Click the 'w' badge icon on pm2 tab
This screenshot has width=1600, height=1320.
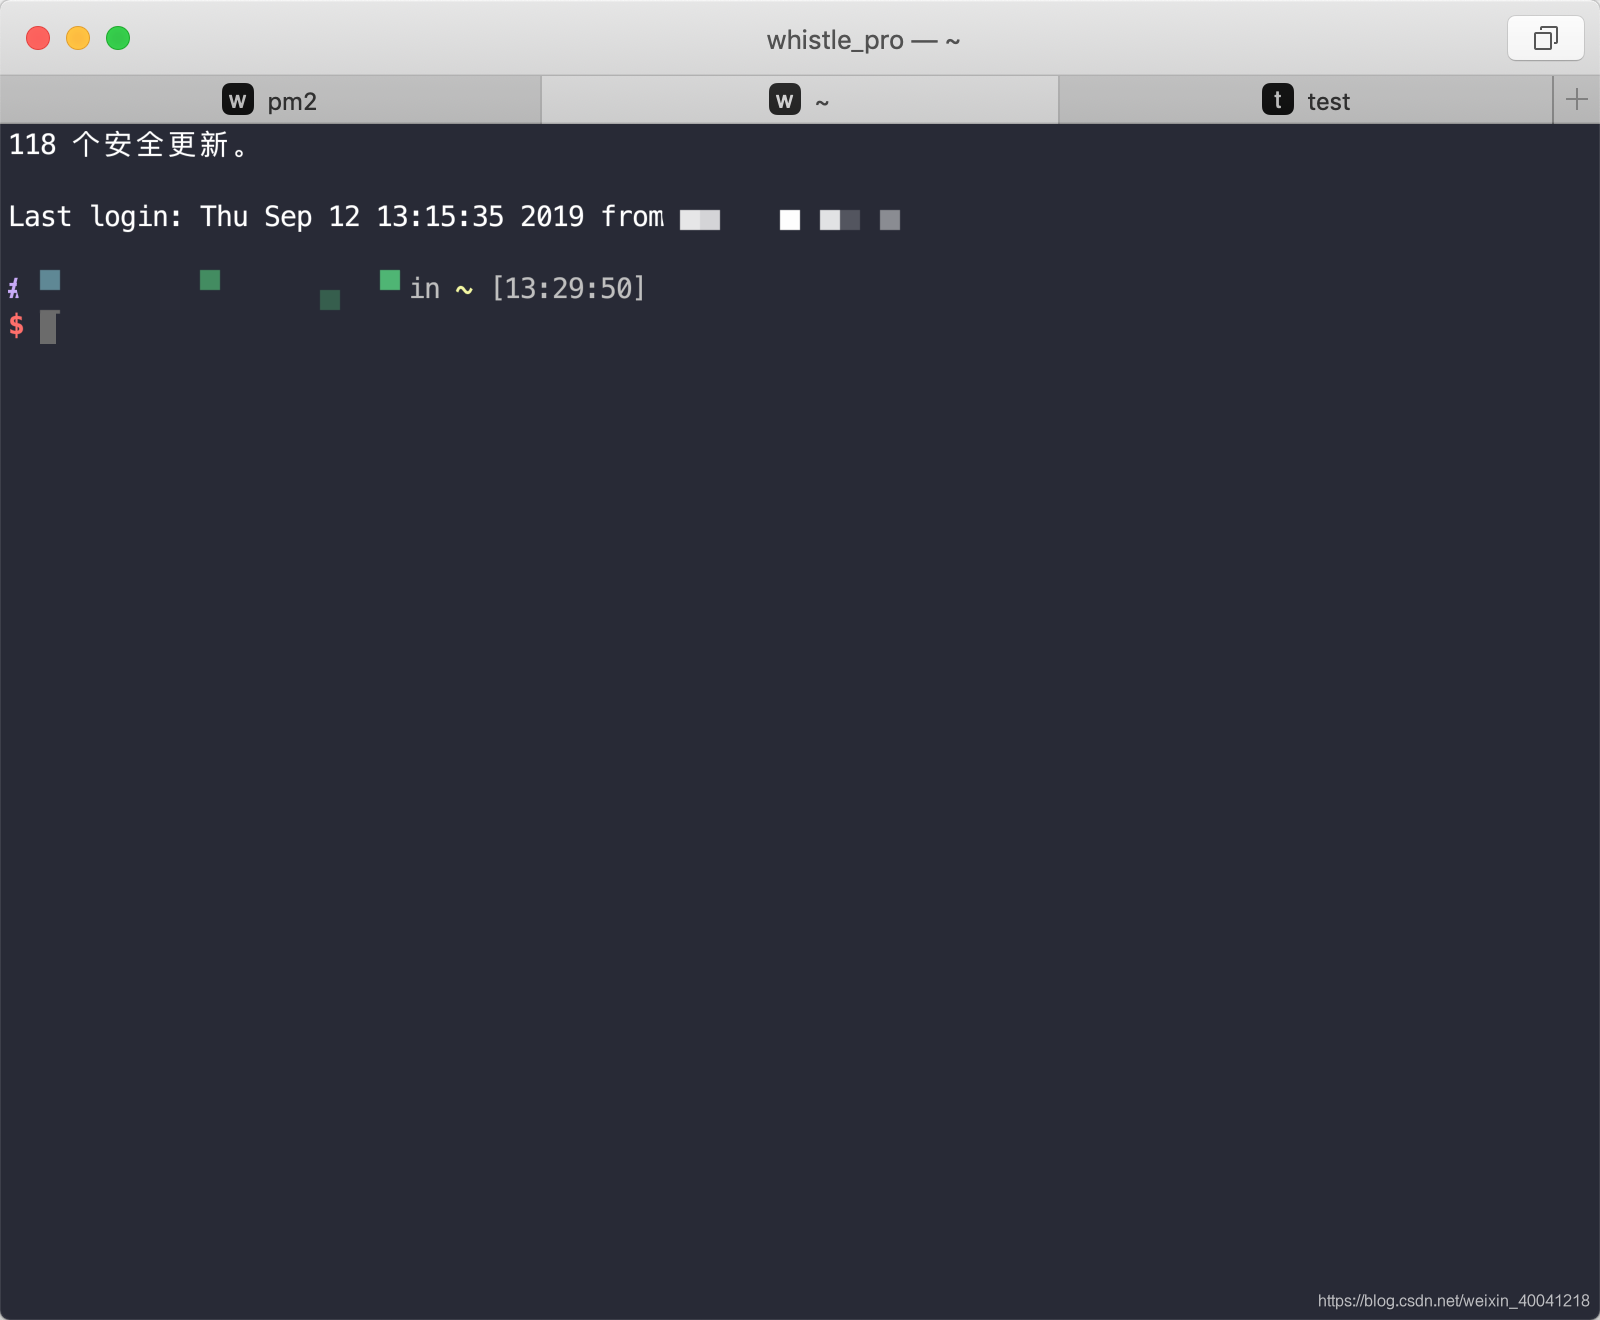(237, 100)
